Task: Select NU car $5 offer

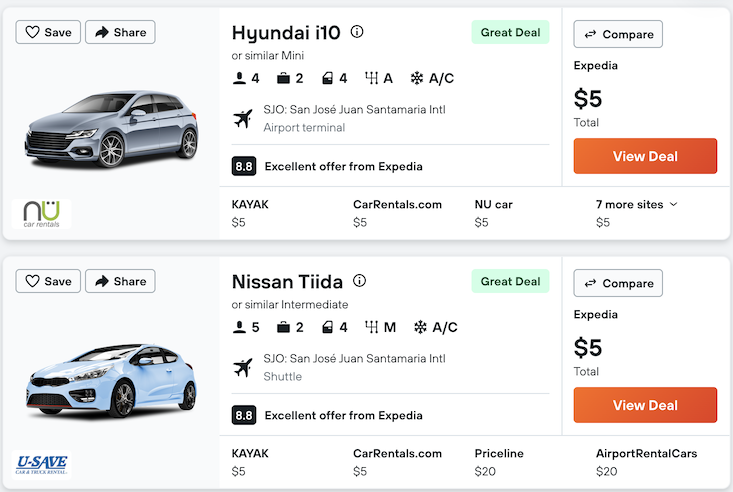Action: point(494,213)
